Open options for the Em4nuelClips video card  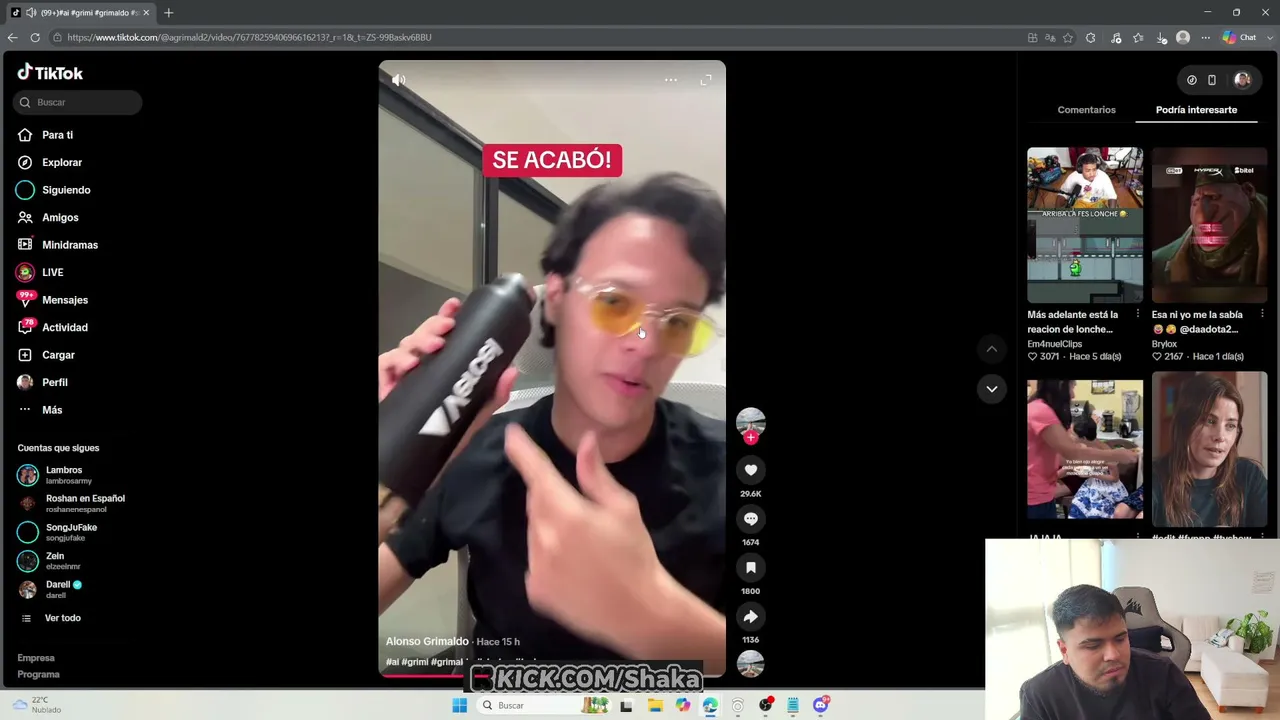[x=1137, y=314]
